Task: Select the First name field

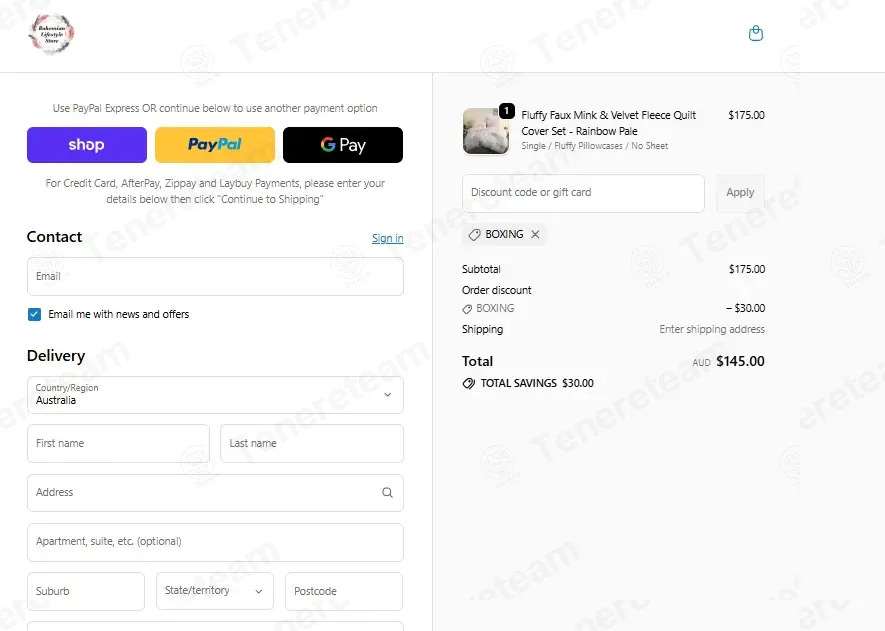Action: click(119, 444)
